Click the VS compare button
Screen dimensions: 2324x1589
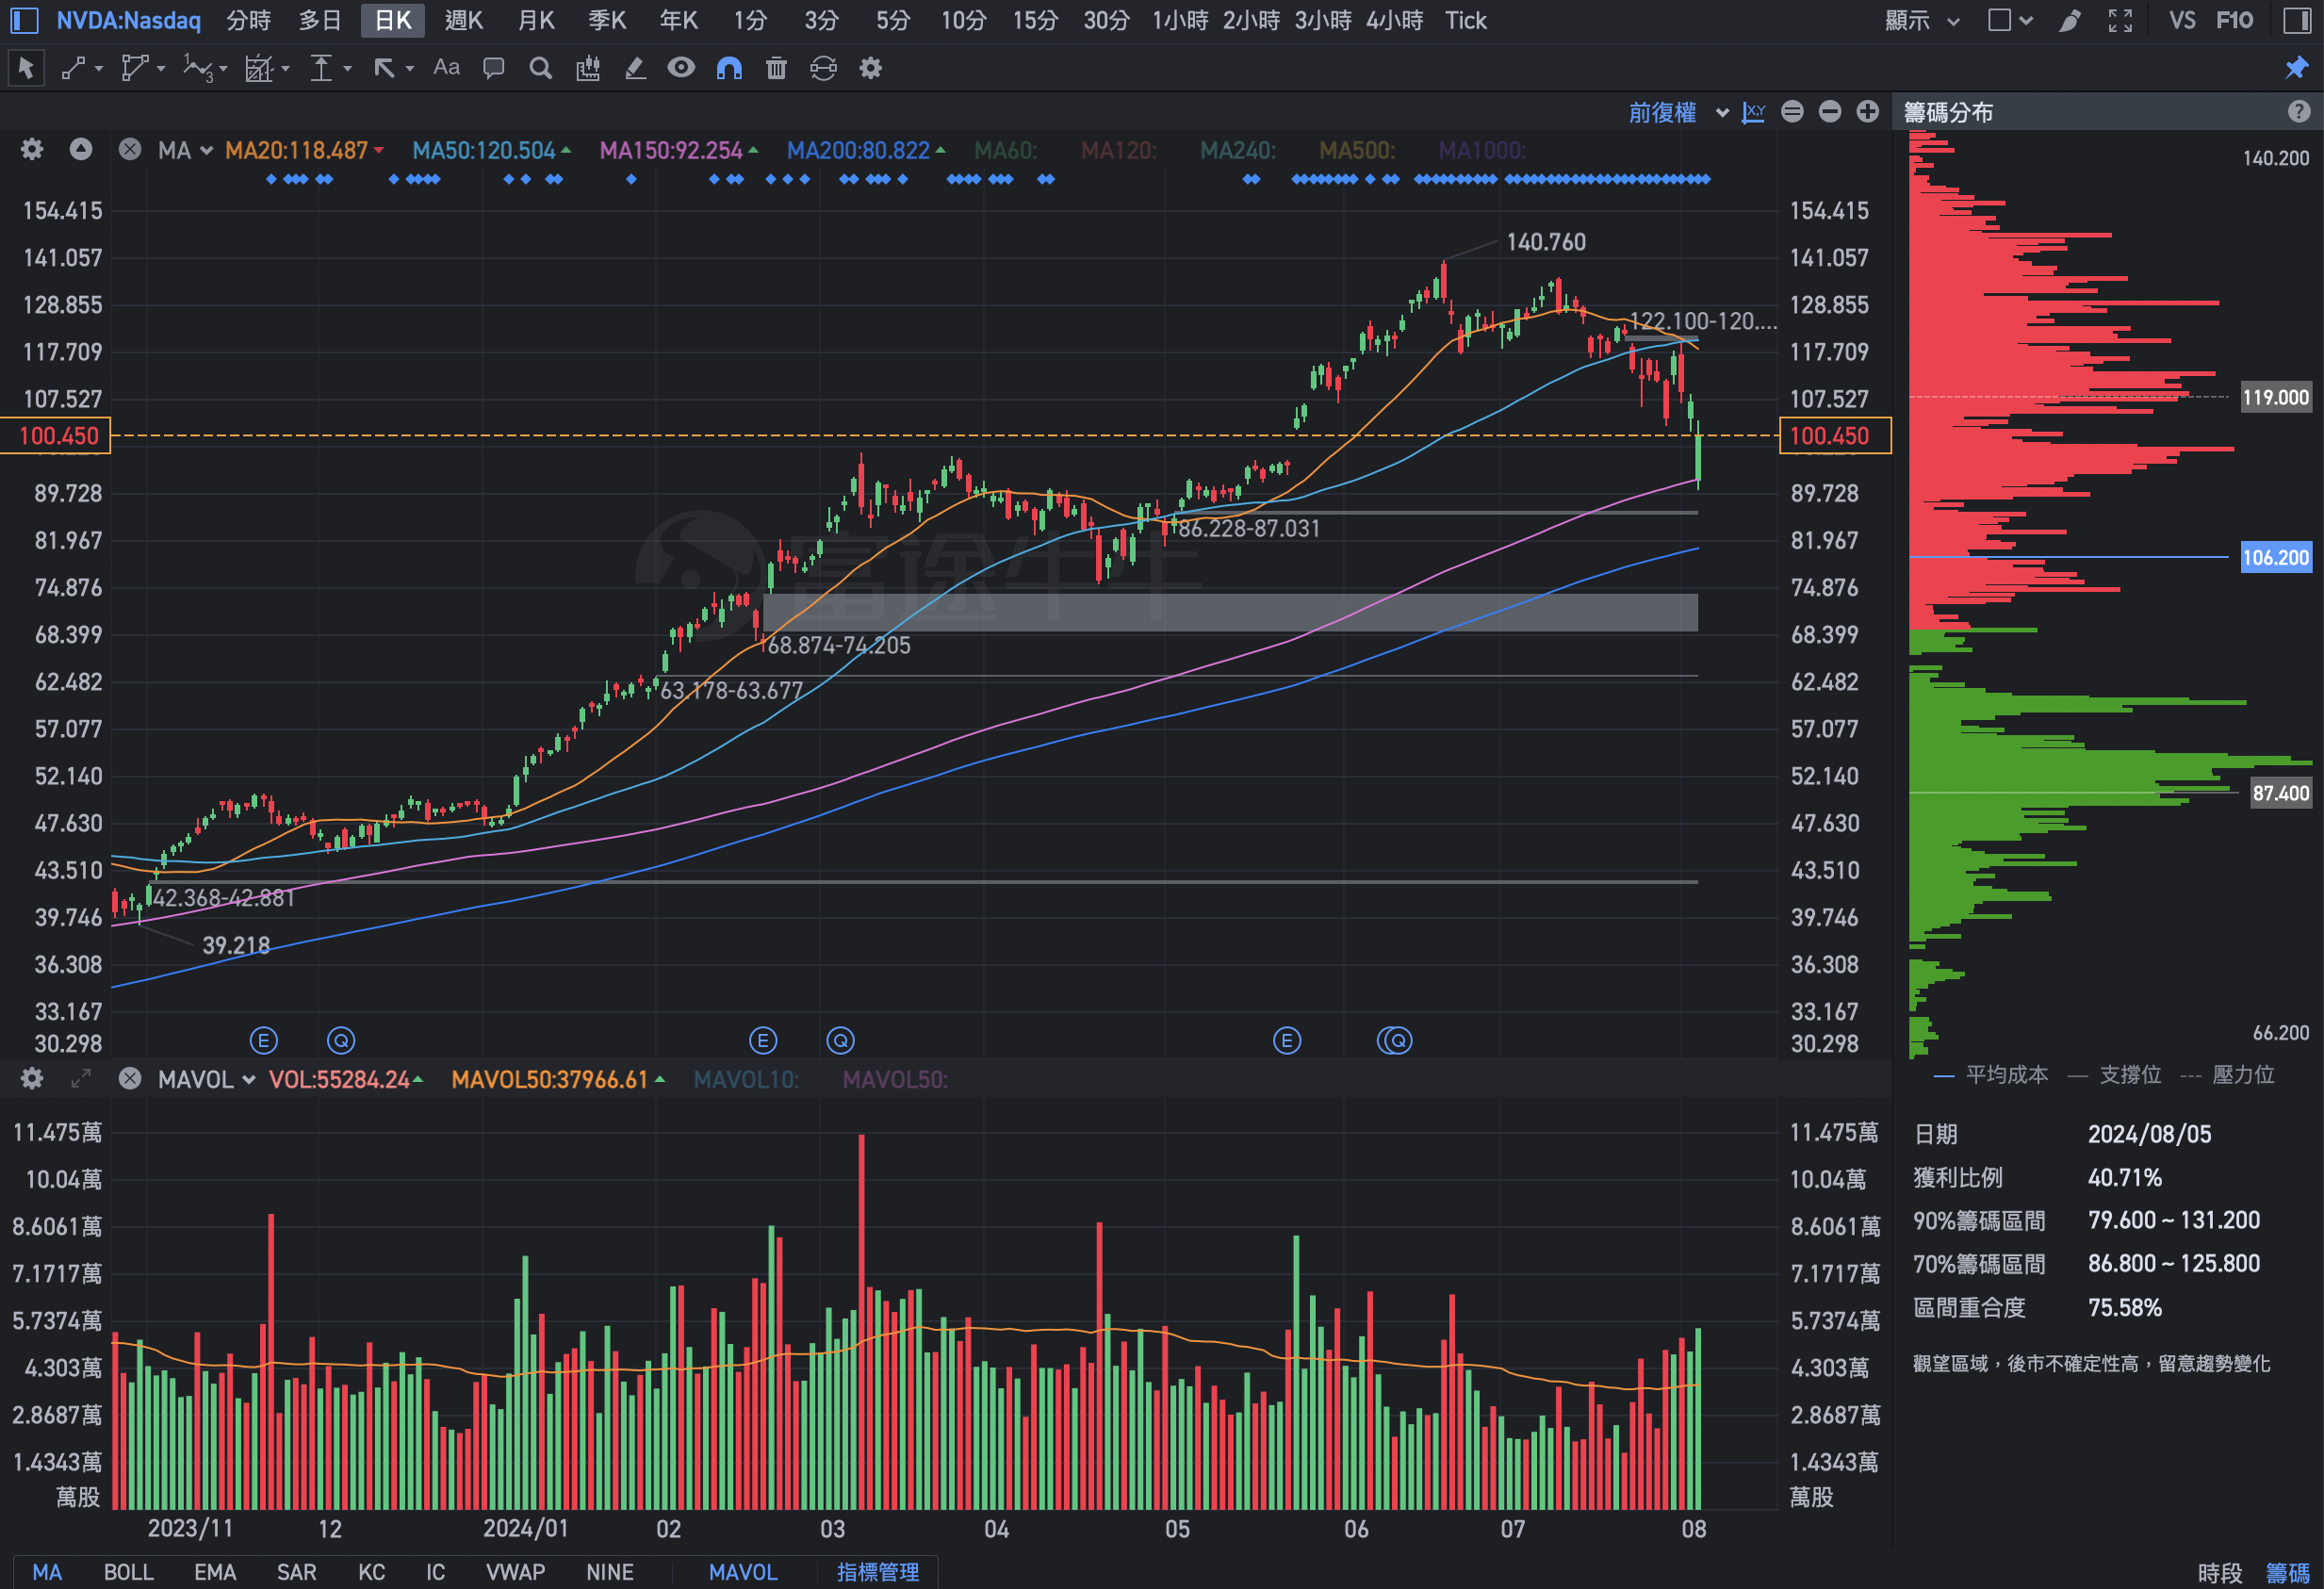pos(2182,20)
